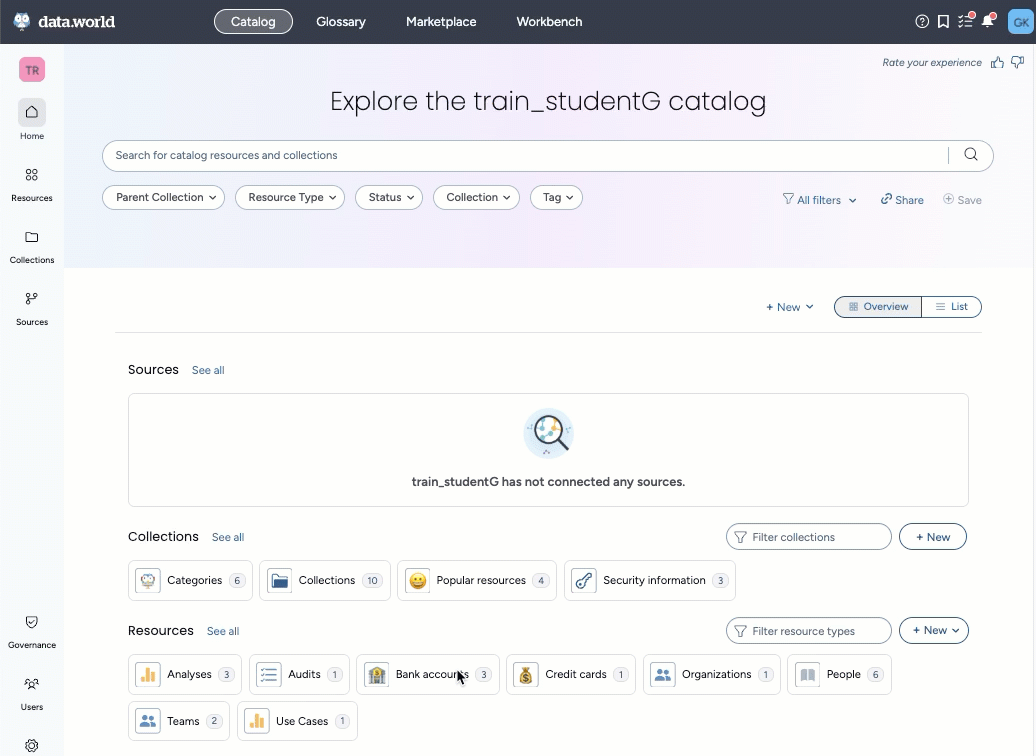
Task: Open the notifications bell icon
Action: pos(988,21)
